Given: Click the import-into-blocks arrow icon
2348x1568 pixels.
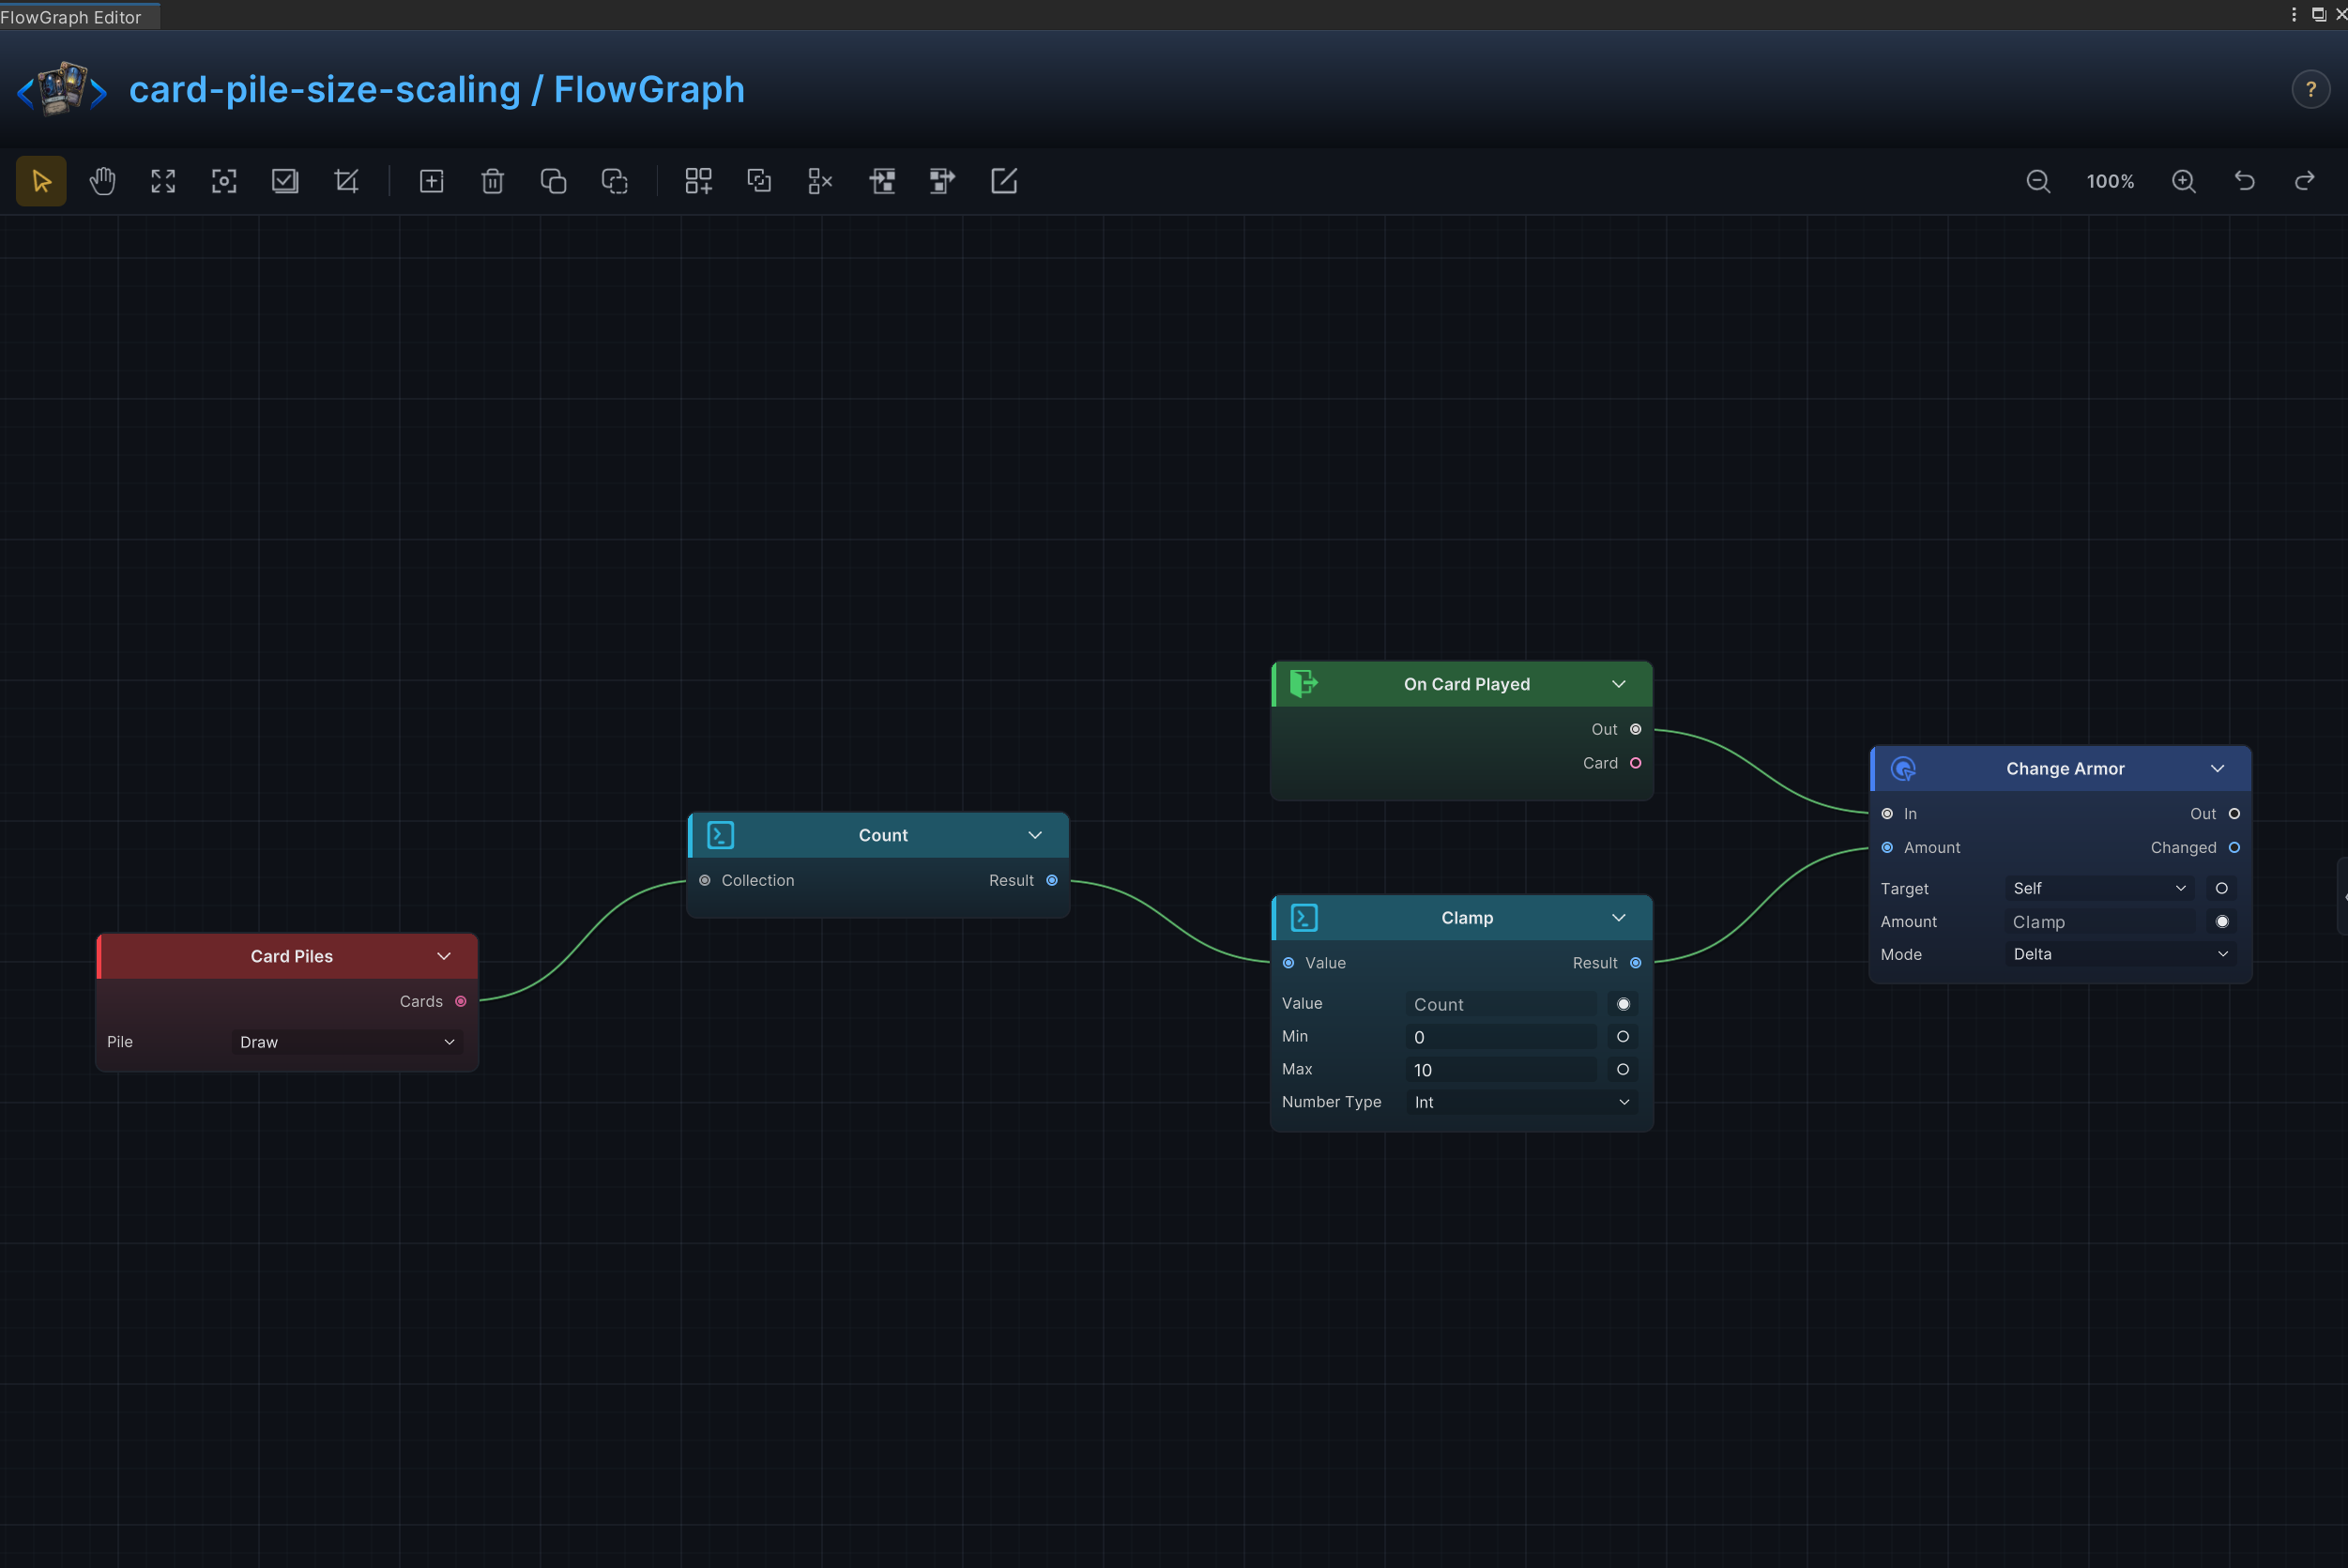Looking at the screenshot, I should (x=881, y=181).
